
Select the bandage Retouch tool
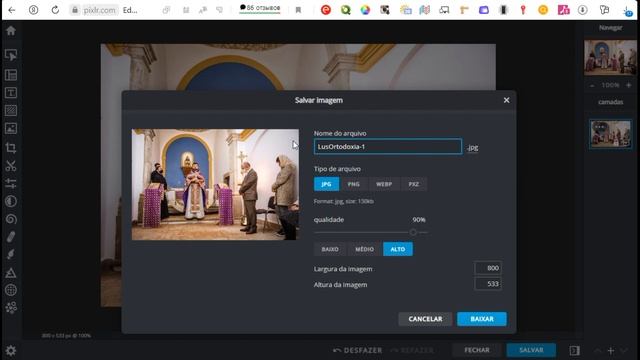coord(11,237)
